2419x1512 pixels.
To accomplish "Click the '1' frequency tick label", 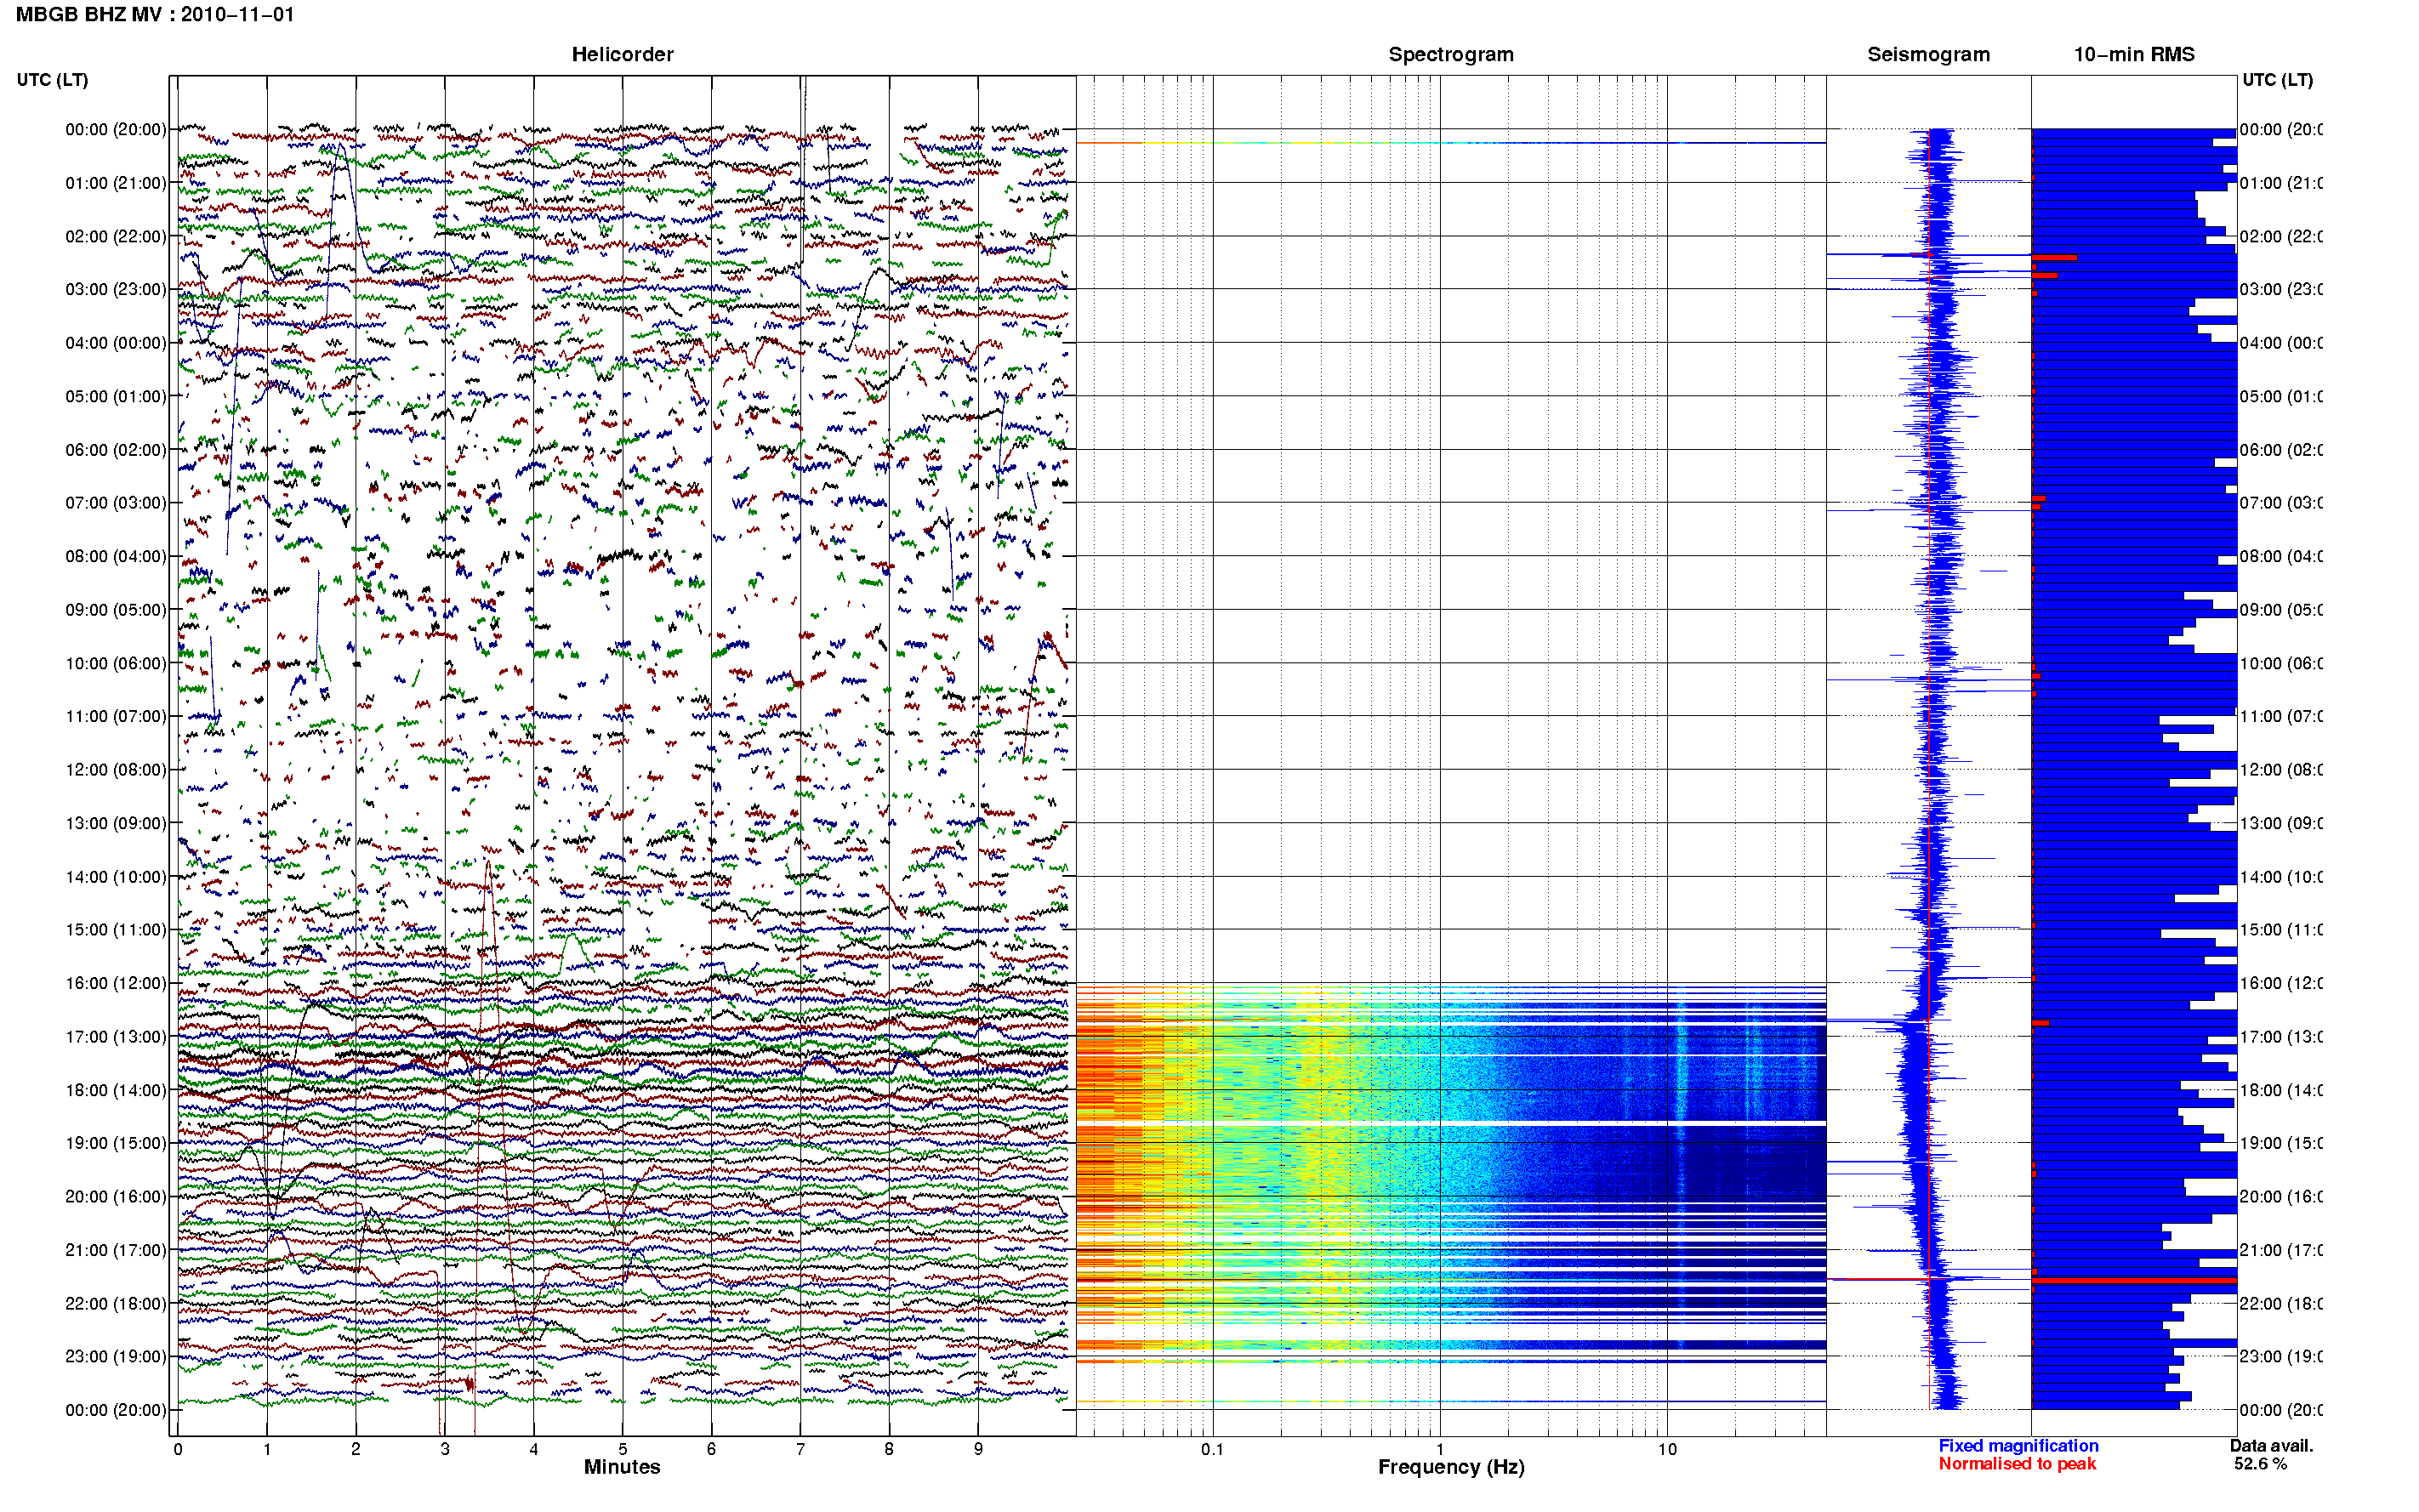I will pos(1440,1449).
